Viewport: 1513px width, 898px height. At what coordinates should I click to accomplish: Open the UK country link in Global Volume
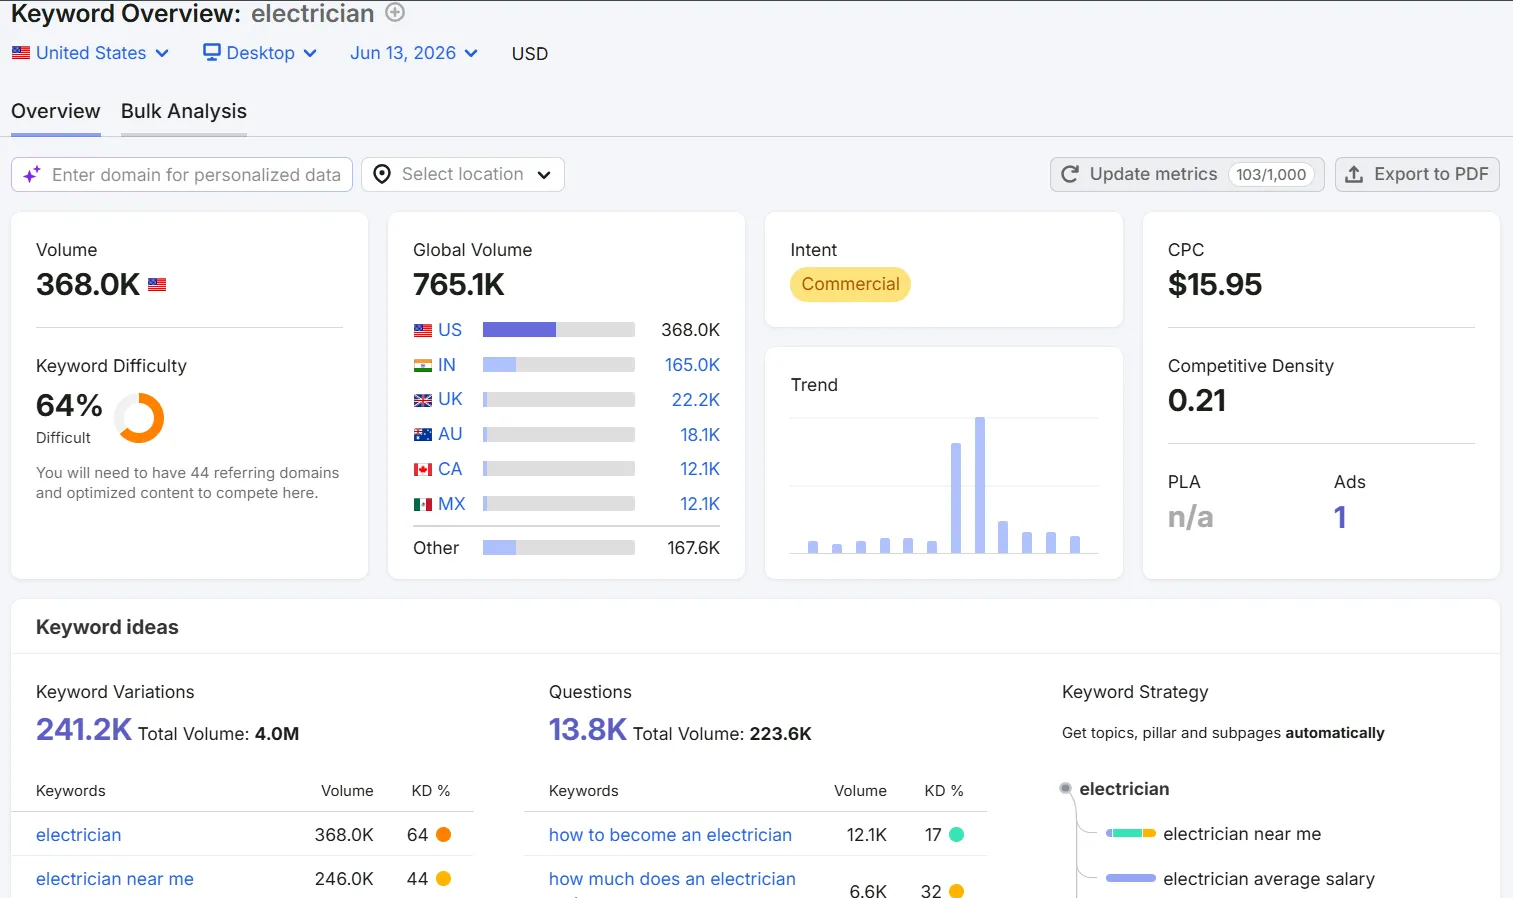click(x=450, y=399)
